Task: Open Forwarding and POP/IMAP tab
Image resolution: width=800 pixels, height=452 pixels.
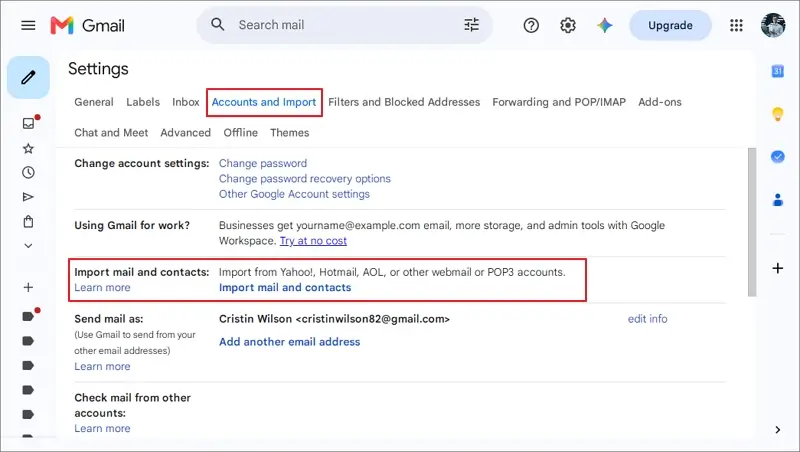Action: tap(559, 102)
